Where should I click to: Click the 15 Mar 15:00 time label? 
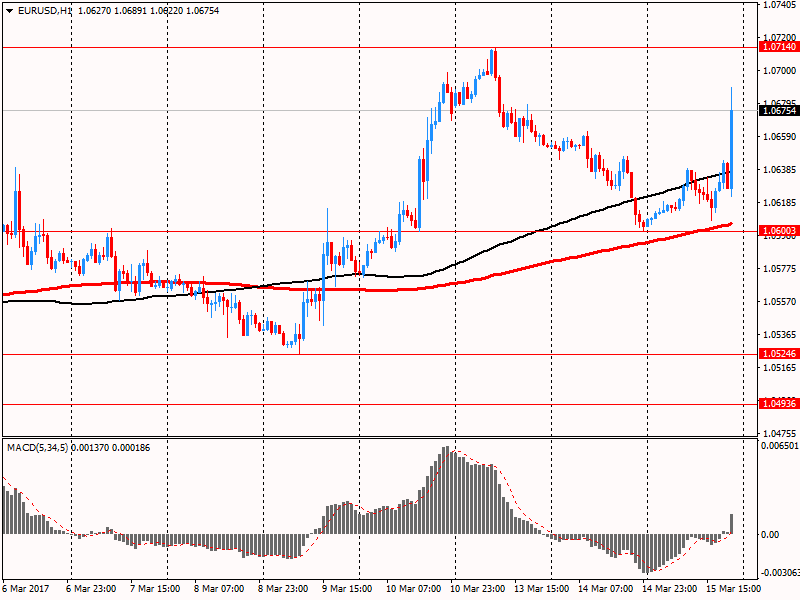click(x=734, y=589)
